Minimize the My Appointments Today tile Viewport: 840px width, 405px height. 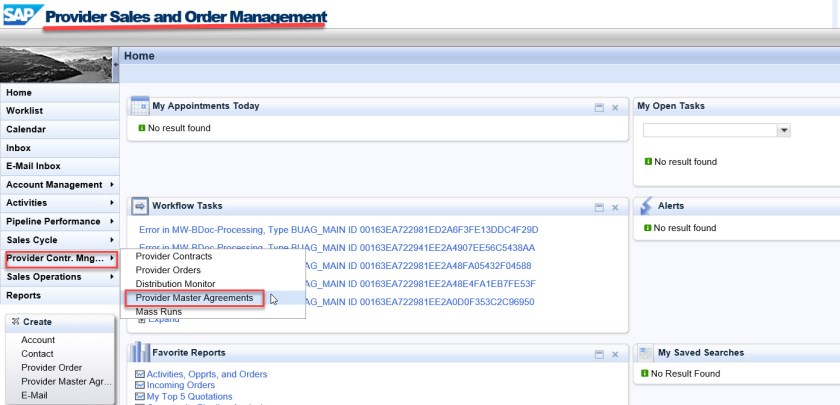point(599,108)
